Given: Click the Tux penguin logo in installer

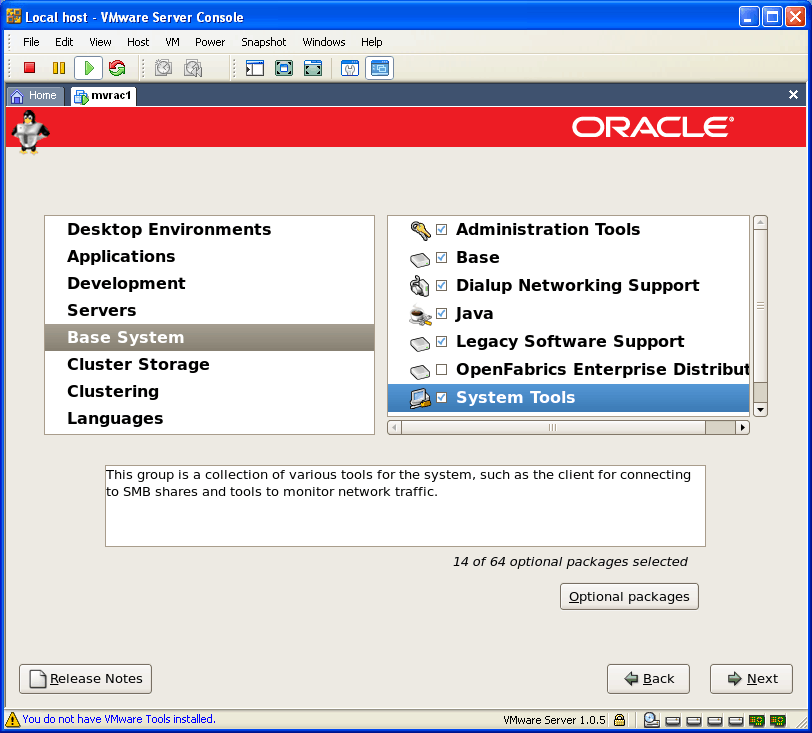Looking at the screenshot, I should pyautogui.click(x=29, y=130).
